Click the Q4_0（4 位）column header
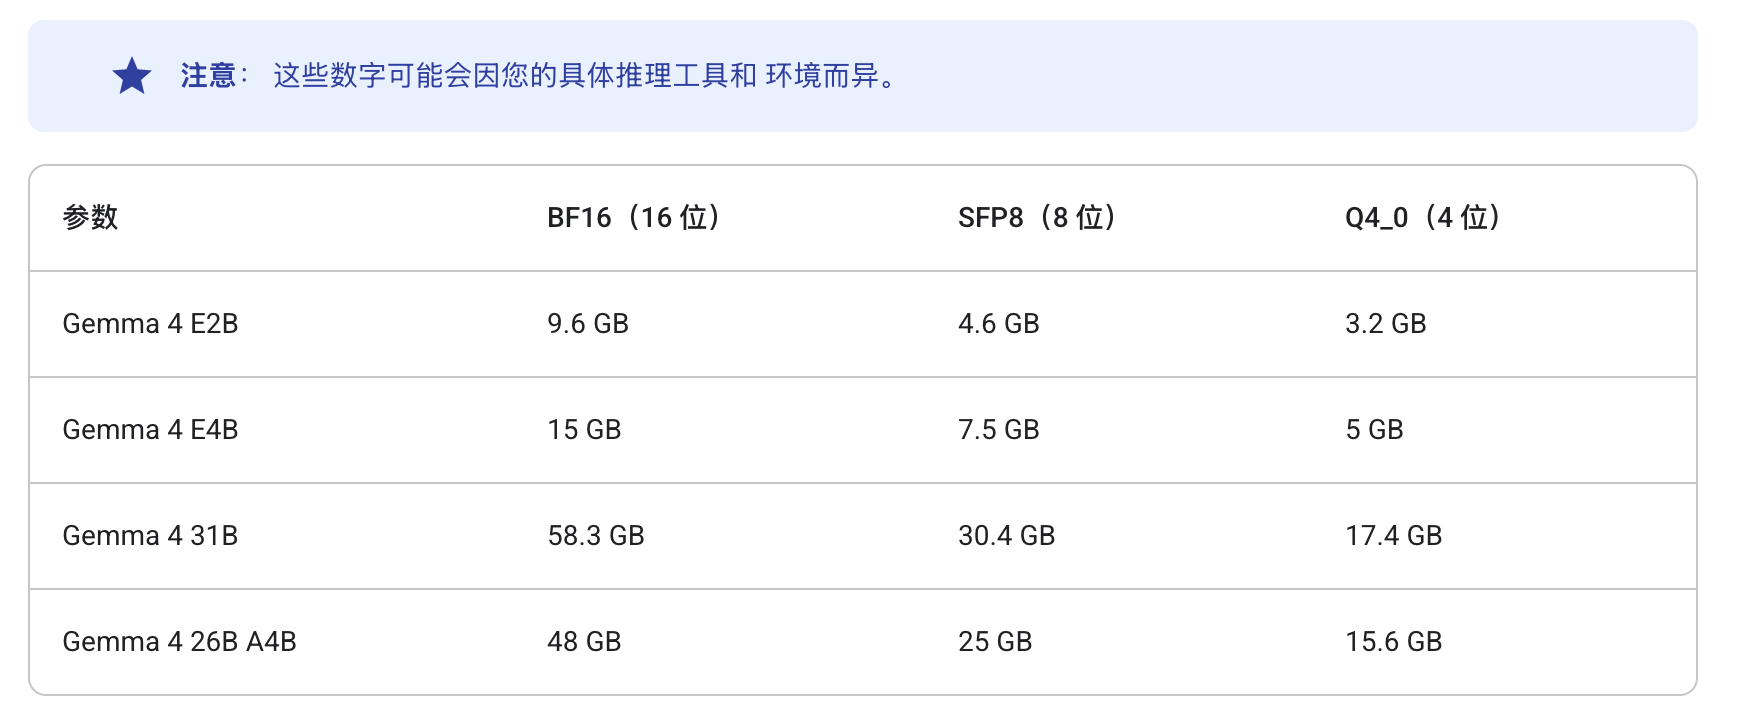Screen dimensions: 1738x710 [x=1422, y=217]
